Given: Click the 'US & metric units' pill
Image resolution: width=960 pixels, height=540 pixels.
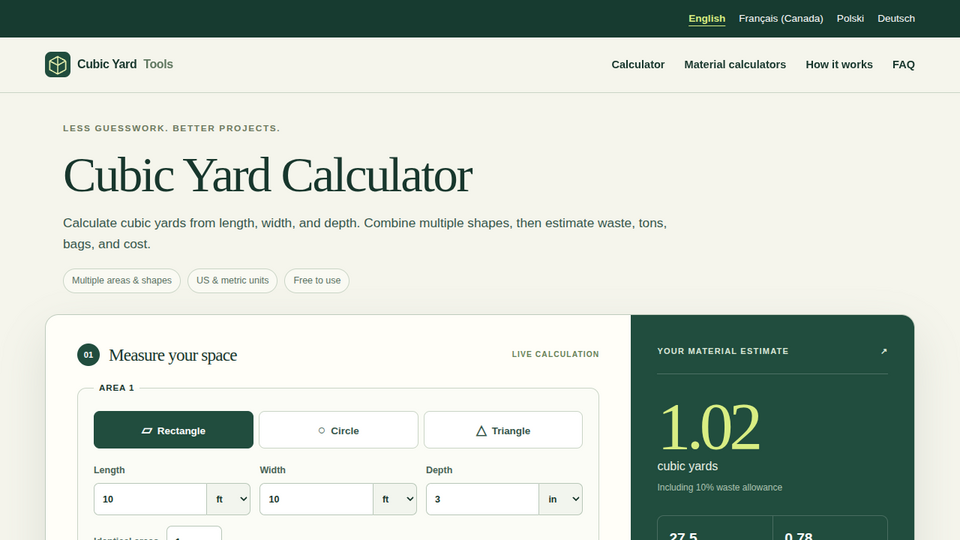Looking at the screenshot, I should click(x=233, y=280).
